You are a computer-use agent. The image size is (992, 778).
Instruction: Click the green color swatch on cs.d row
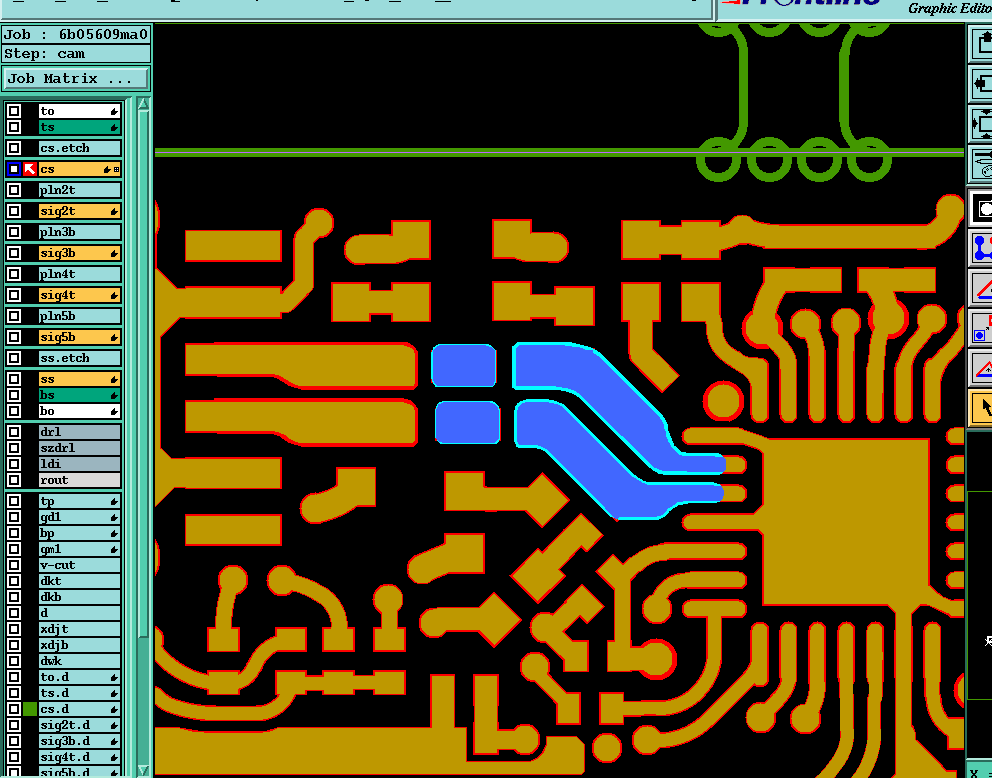30,709
